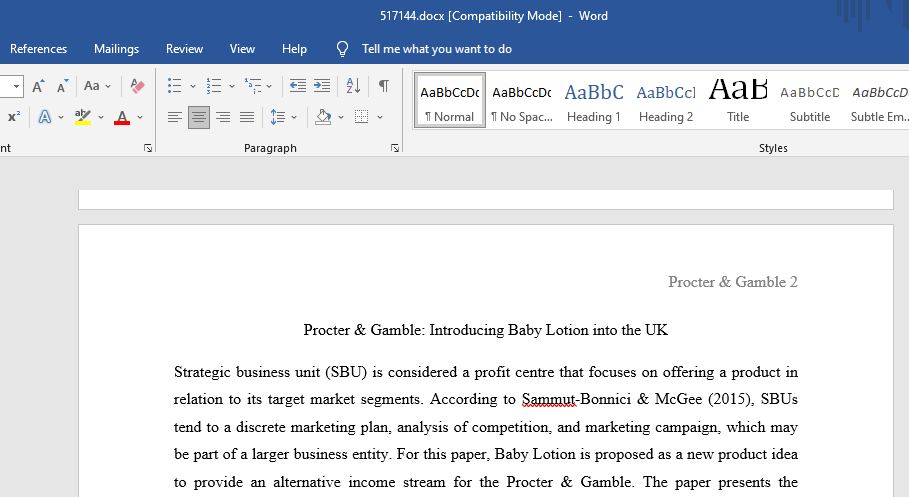Expand the Numbering library dropdown arrow

tap(232, 86)
